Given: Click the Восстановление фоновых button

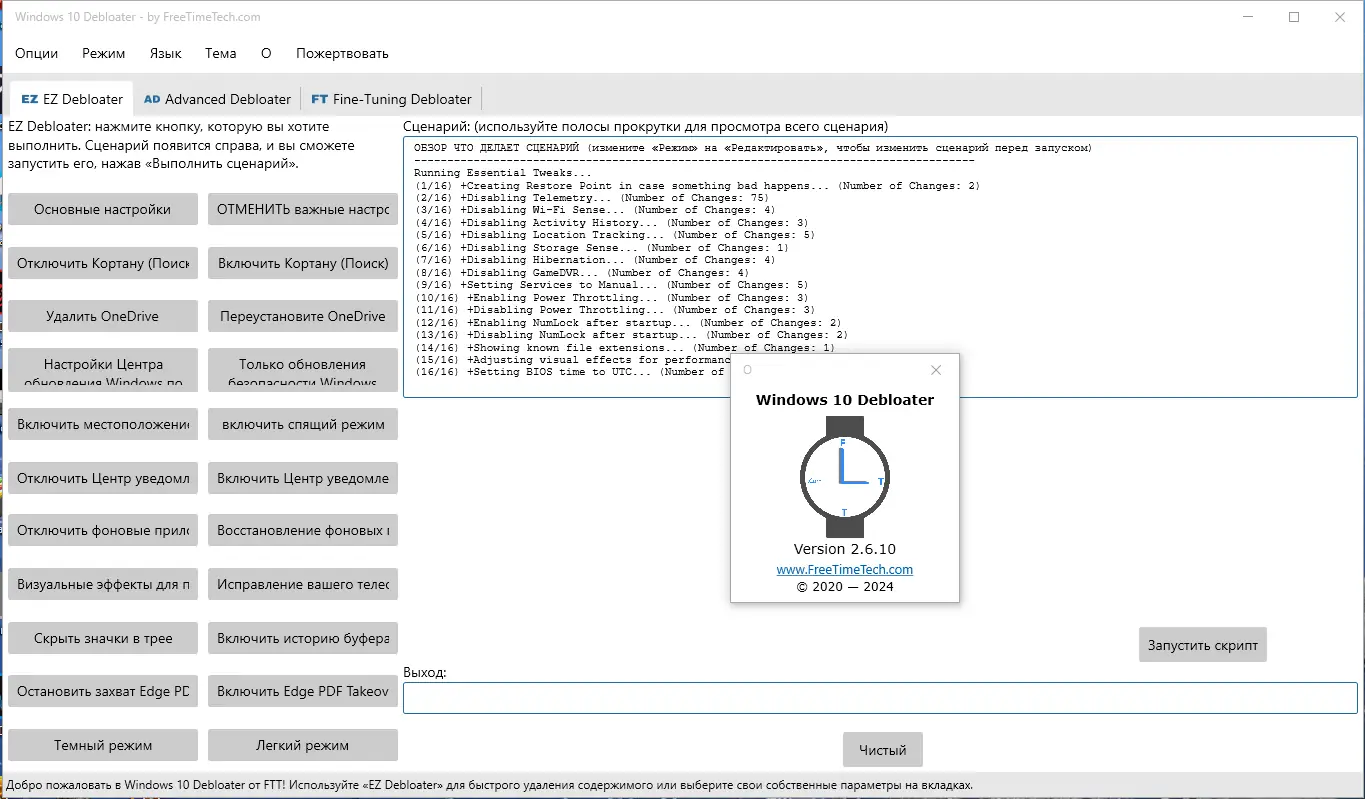Looking at the screenshot, I should click(x=303, y=530).
